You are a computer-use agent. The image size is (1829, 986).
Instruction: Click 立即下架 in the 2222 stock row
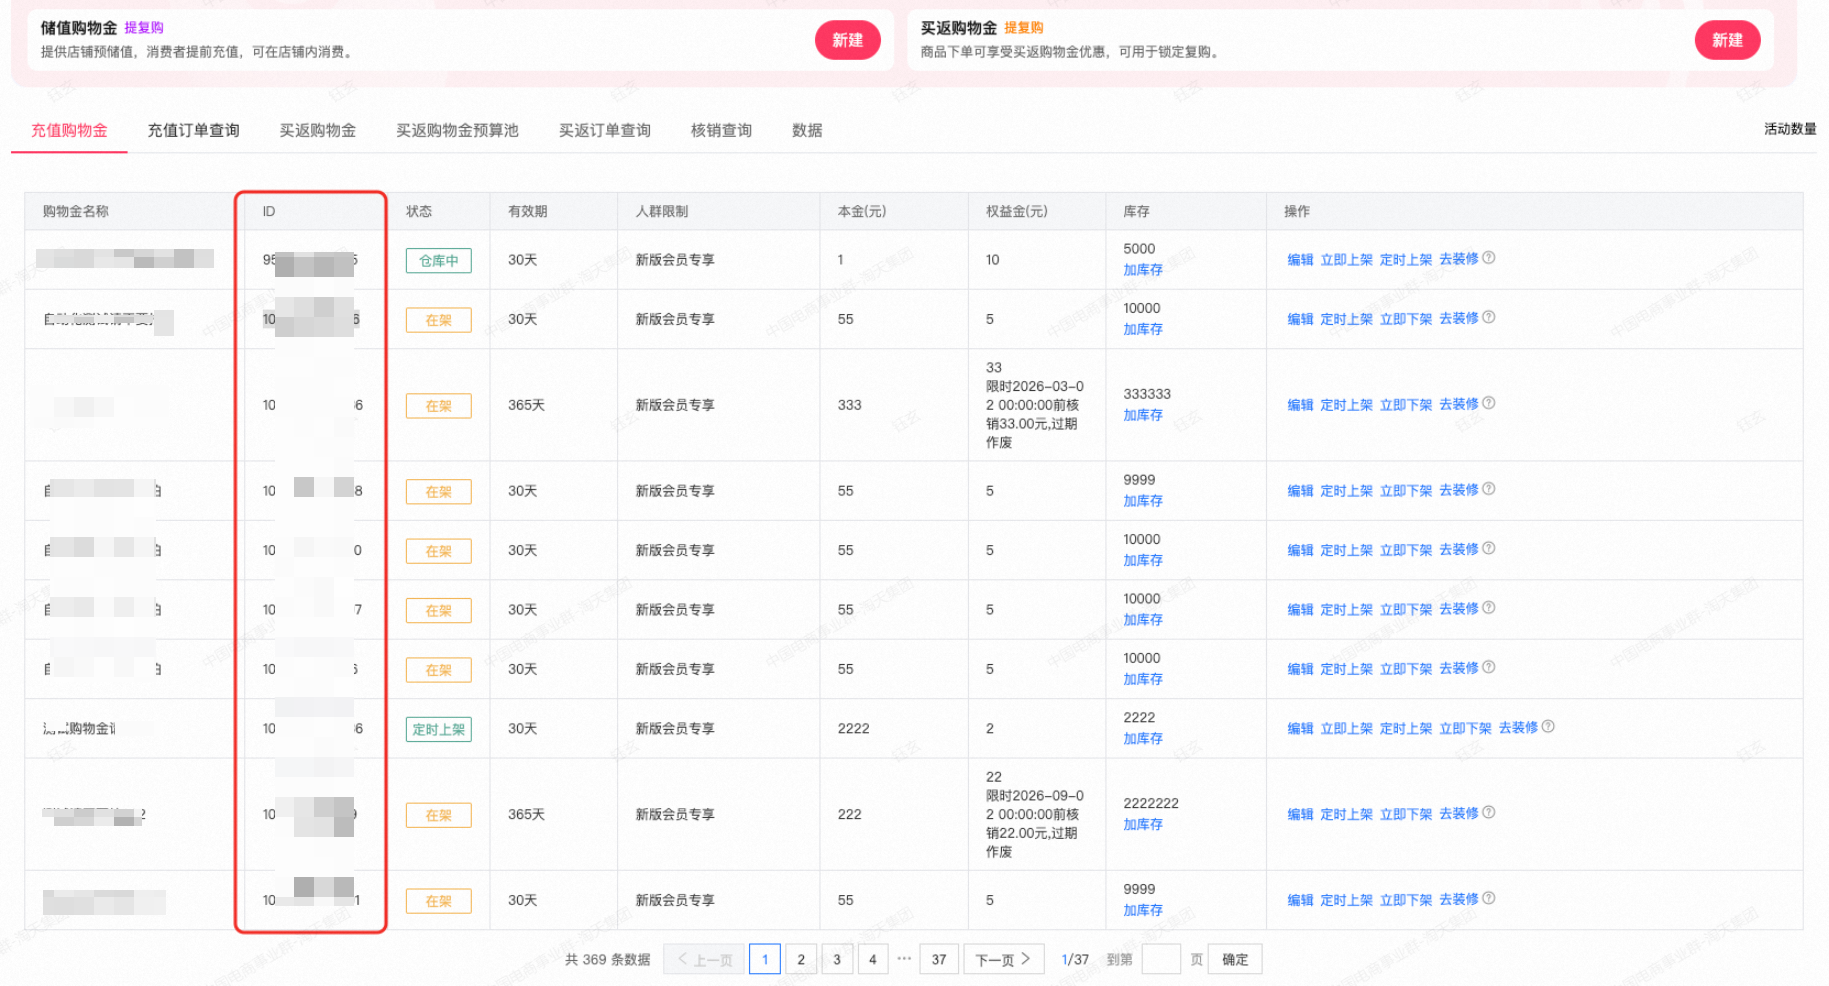(x=1465, y=729)
